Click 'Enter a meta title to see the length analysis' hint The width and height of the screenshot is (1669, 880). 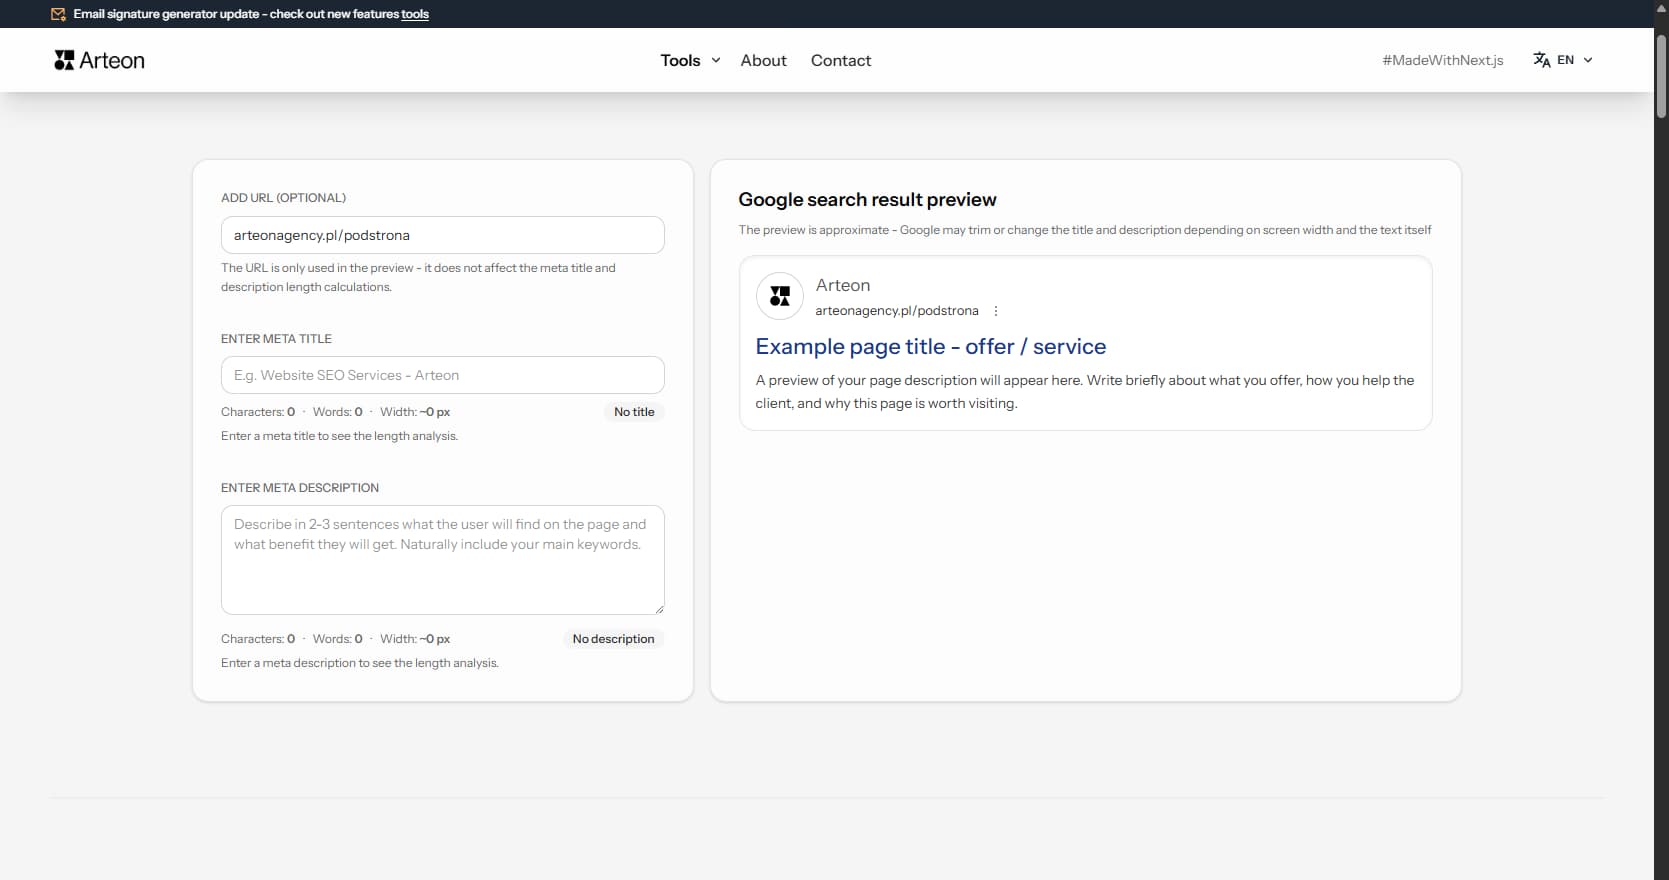point(339,436)
